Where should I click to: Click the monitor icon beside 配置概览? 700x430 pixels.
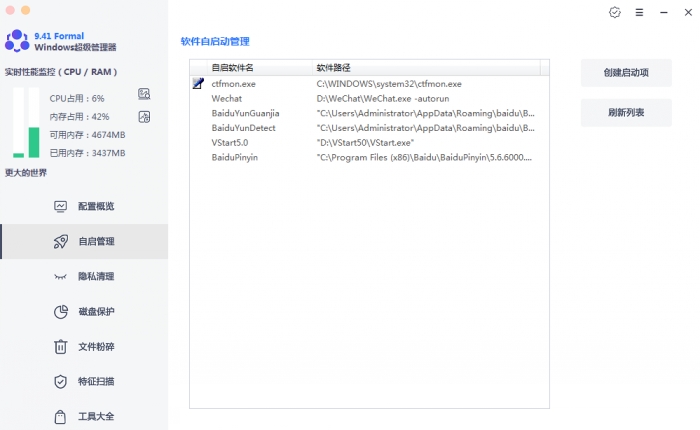tap(60, 206)
